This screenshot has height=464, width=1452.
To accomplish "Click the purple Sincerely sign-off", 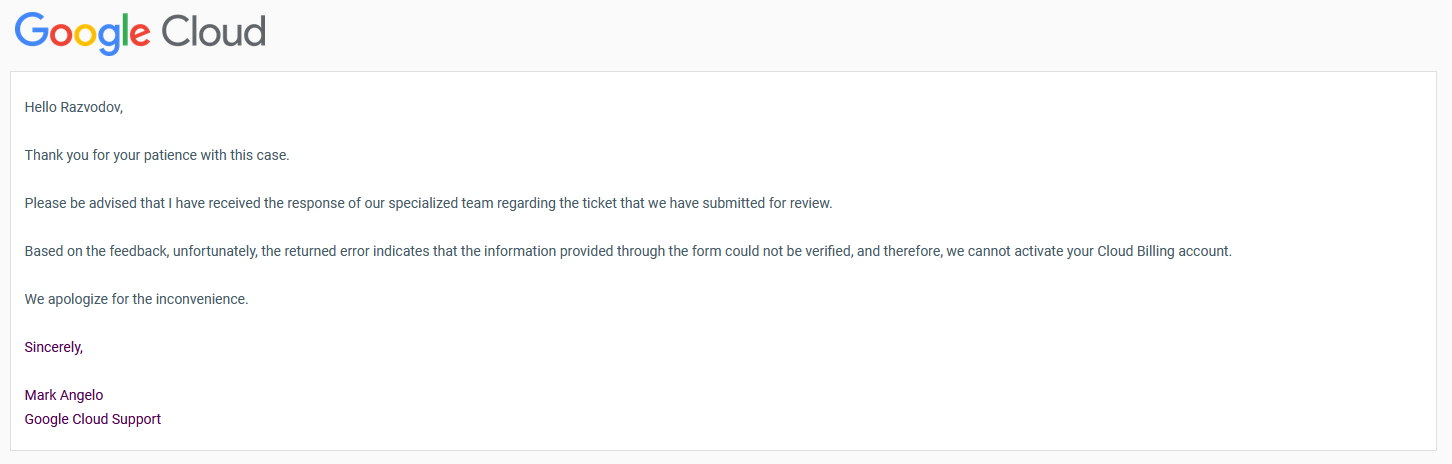I will point(54,347).
